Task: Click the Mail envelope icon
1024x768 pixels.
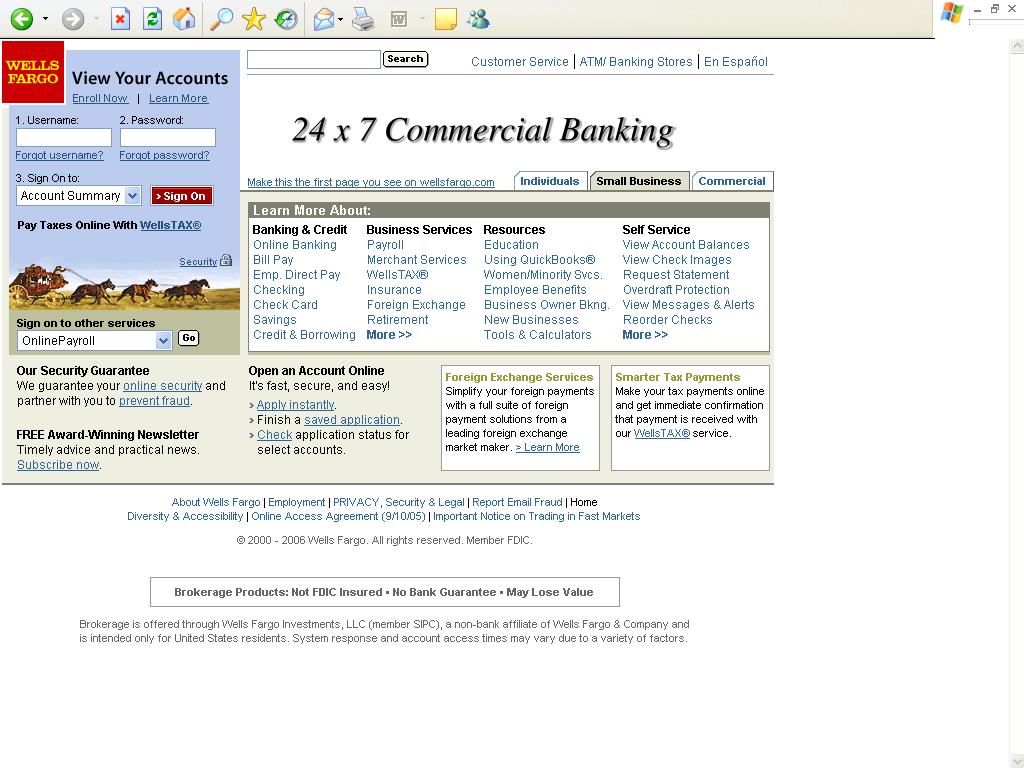Action: click(x=324, y=20)
